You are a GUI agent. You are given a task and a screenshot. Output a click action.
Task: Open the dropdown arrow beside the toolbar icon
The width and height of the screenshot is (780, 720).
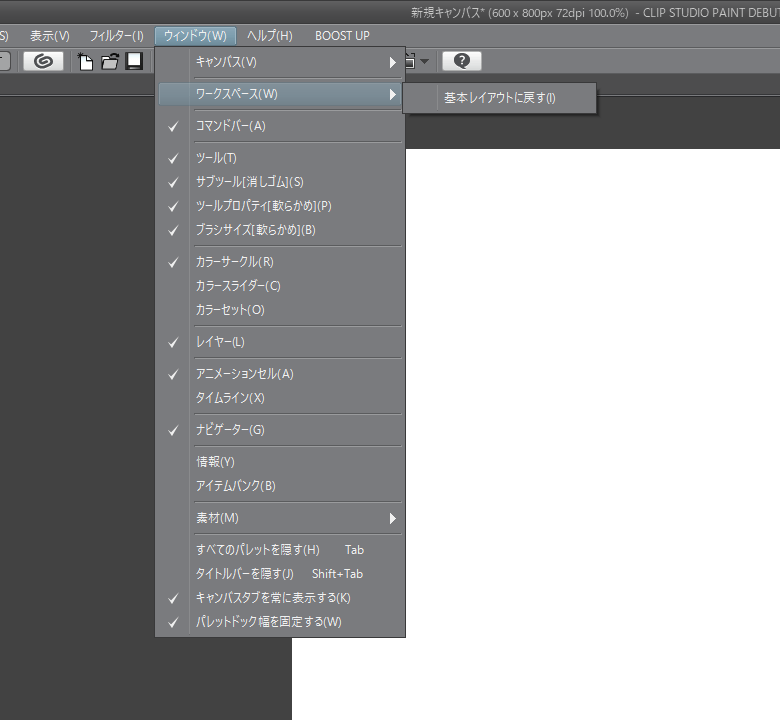click(x=424, y=62)
